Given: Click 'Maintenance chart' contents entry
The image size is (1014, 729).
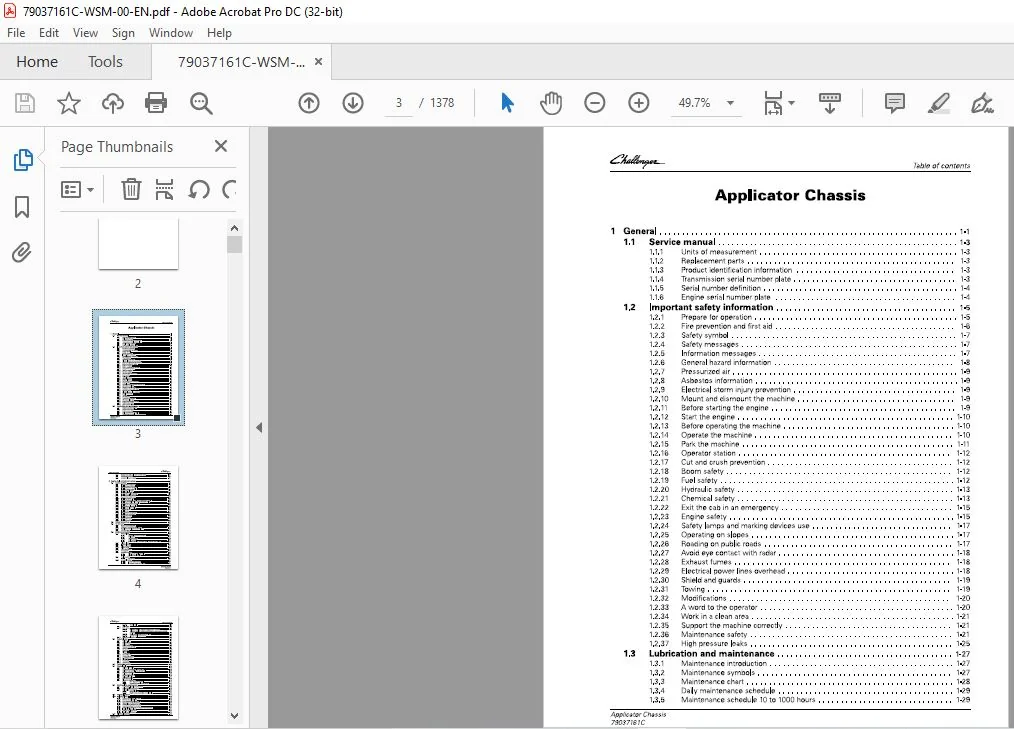Looking at the screenshot, I should pyautogui.click(x=712, y=682).
